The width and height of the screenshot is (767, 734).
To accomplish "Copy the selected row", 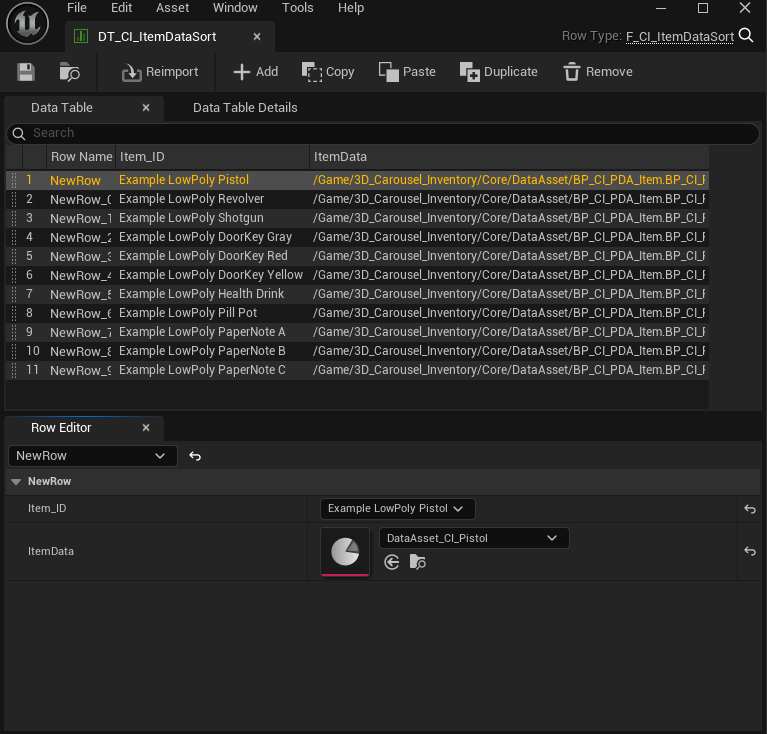I will [x=328, y=72].
